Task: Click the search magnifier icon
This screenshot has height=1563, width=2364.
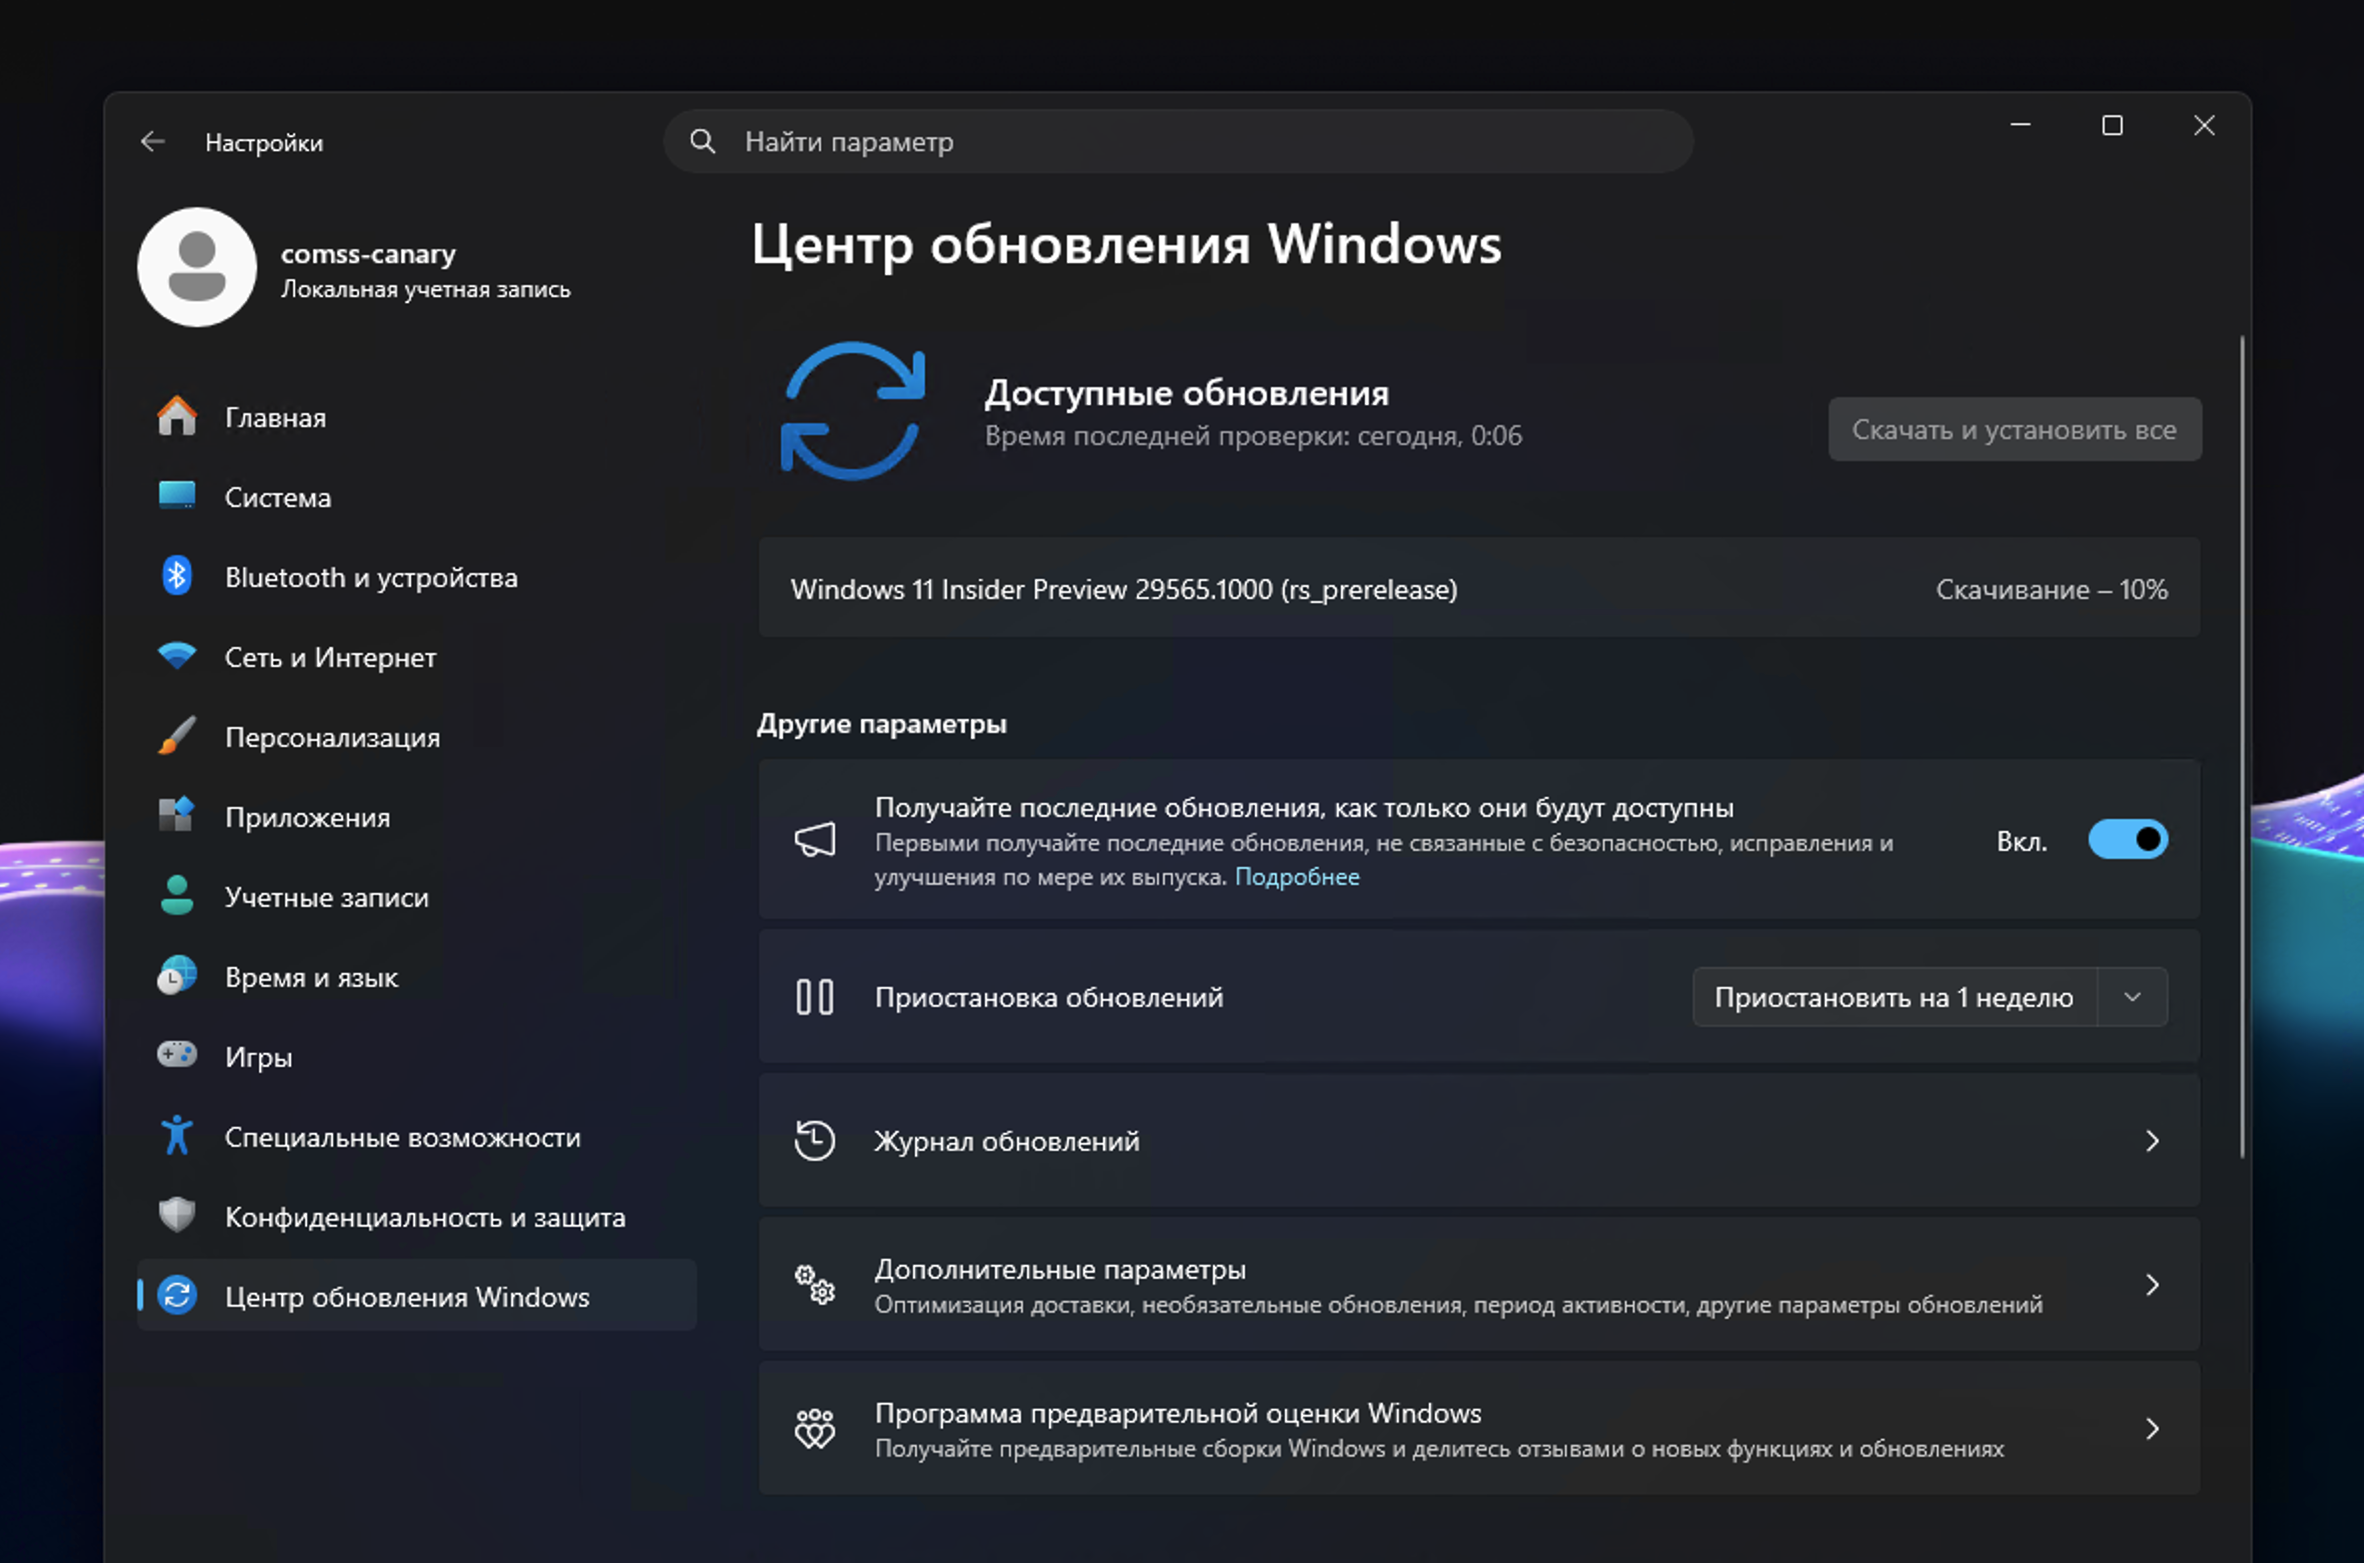Action: (702, 141)
